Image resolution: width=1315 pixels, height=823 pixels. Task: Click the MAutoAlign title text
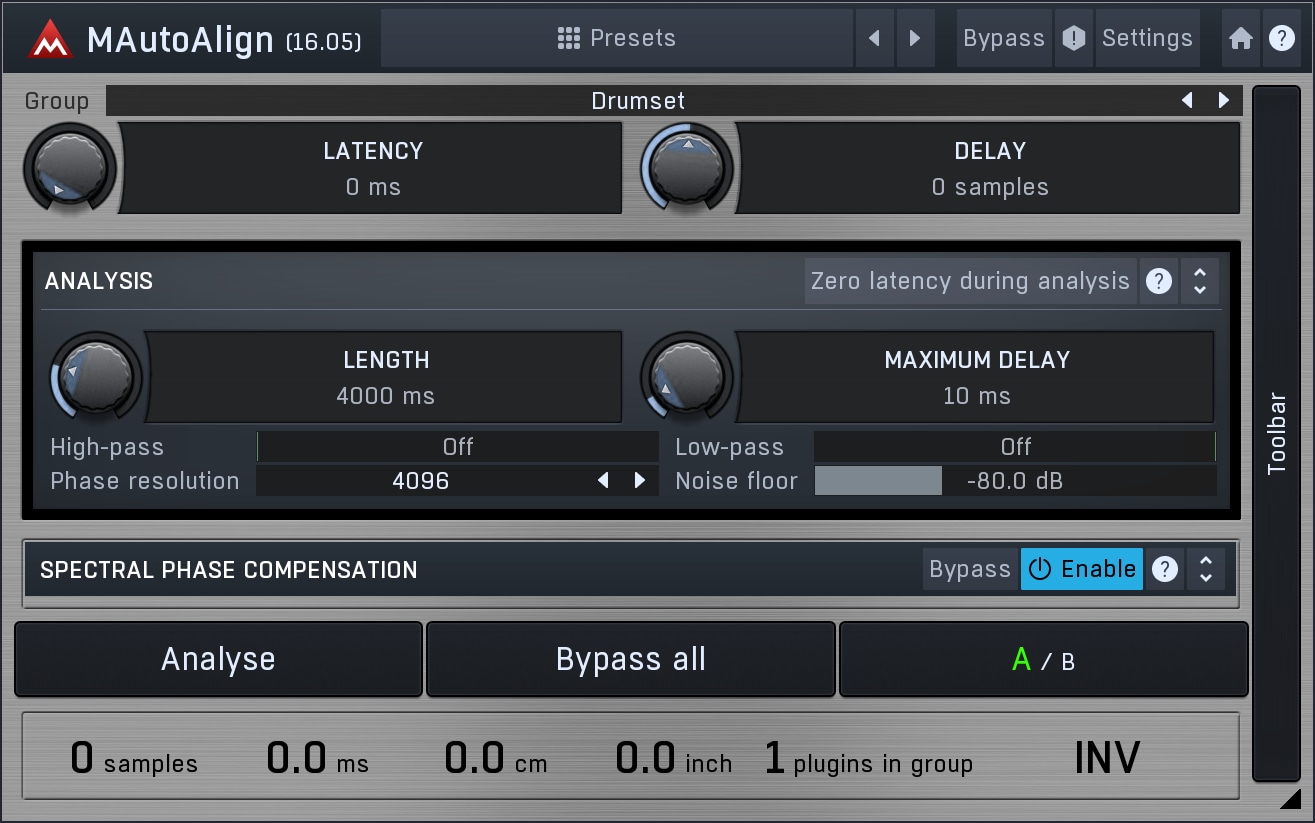(180, 39)
